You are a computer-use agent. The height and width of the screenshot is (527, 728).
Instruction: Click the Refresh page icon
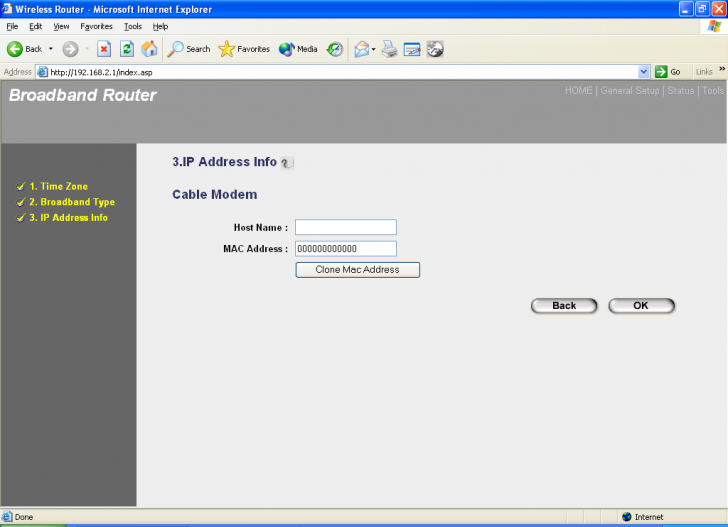tap(127, 48)
